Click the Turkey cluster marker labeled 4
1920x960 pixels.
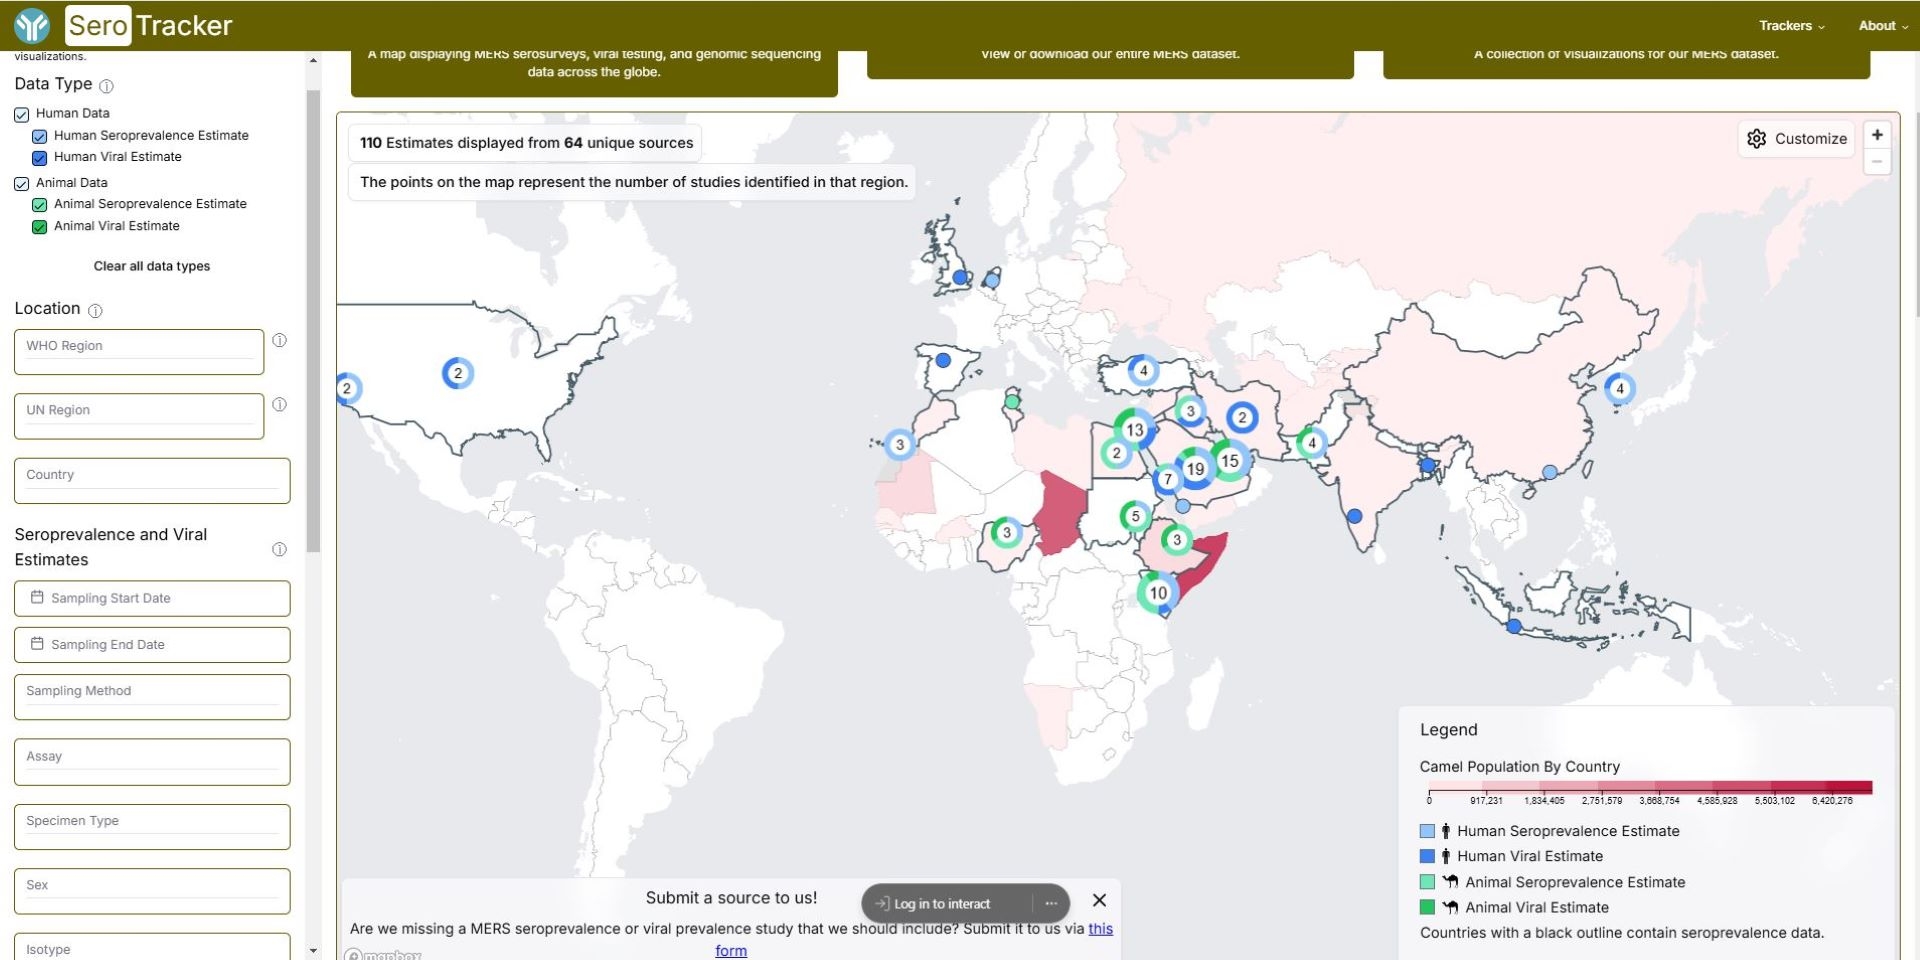(1144, 370)
